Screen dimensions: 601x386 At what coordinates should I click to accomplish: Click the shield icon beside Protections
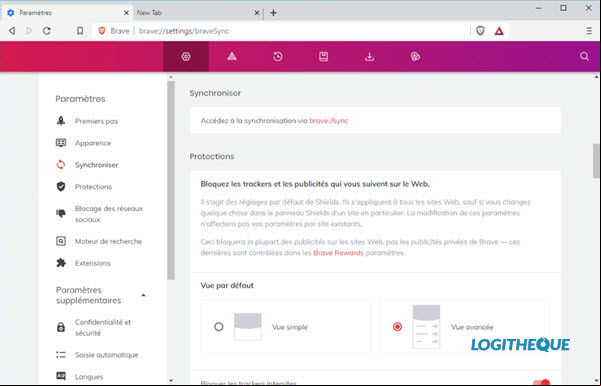pyautogui.click(x=61, y=186)
